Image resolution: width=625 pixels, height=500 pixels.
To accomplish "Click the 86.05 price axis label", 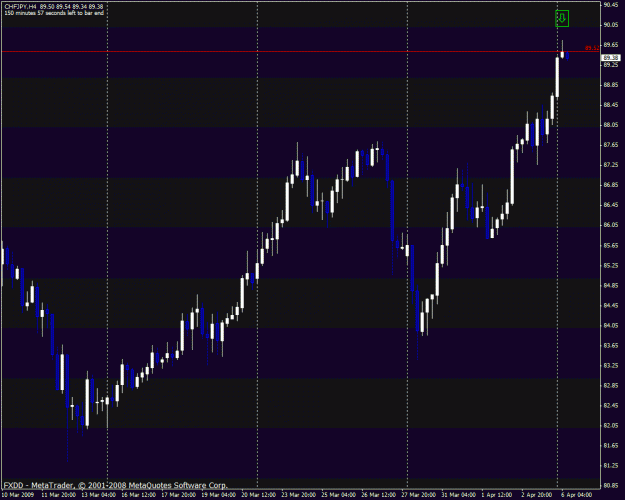I will pos(611,225).
